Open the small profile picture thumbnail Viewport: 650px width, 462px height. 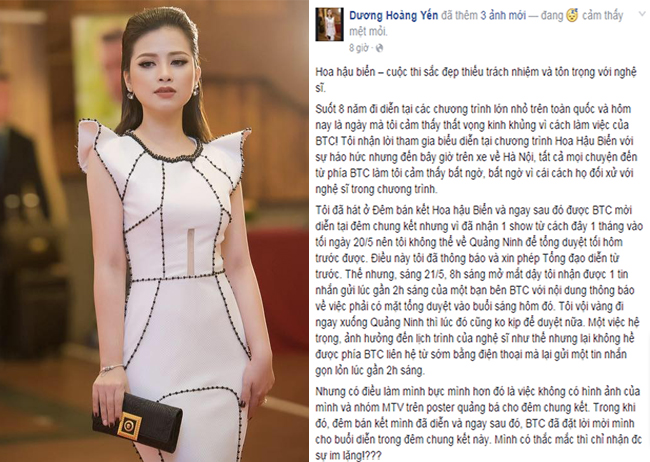(x=329, y=24)
